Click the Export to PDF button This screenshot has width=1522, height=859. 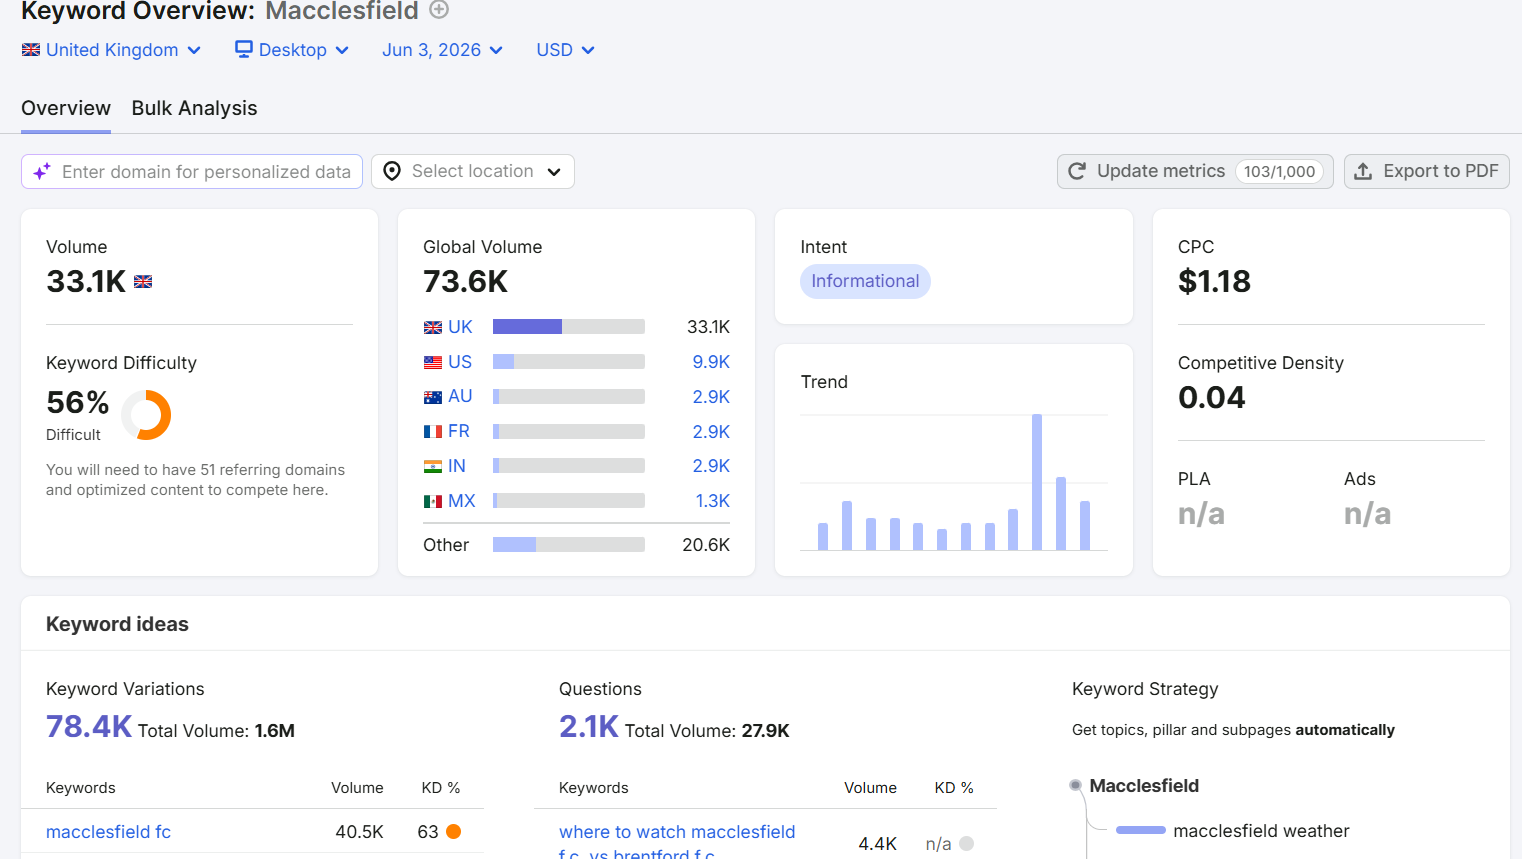[1426, 171]
